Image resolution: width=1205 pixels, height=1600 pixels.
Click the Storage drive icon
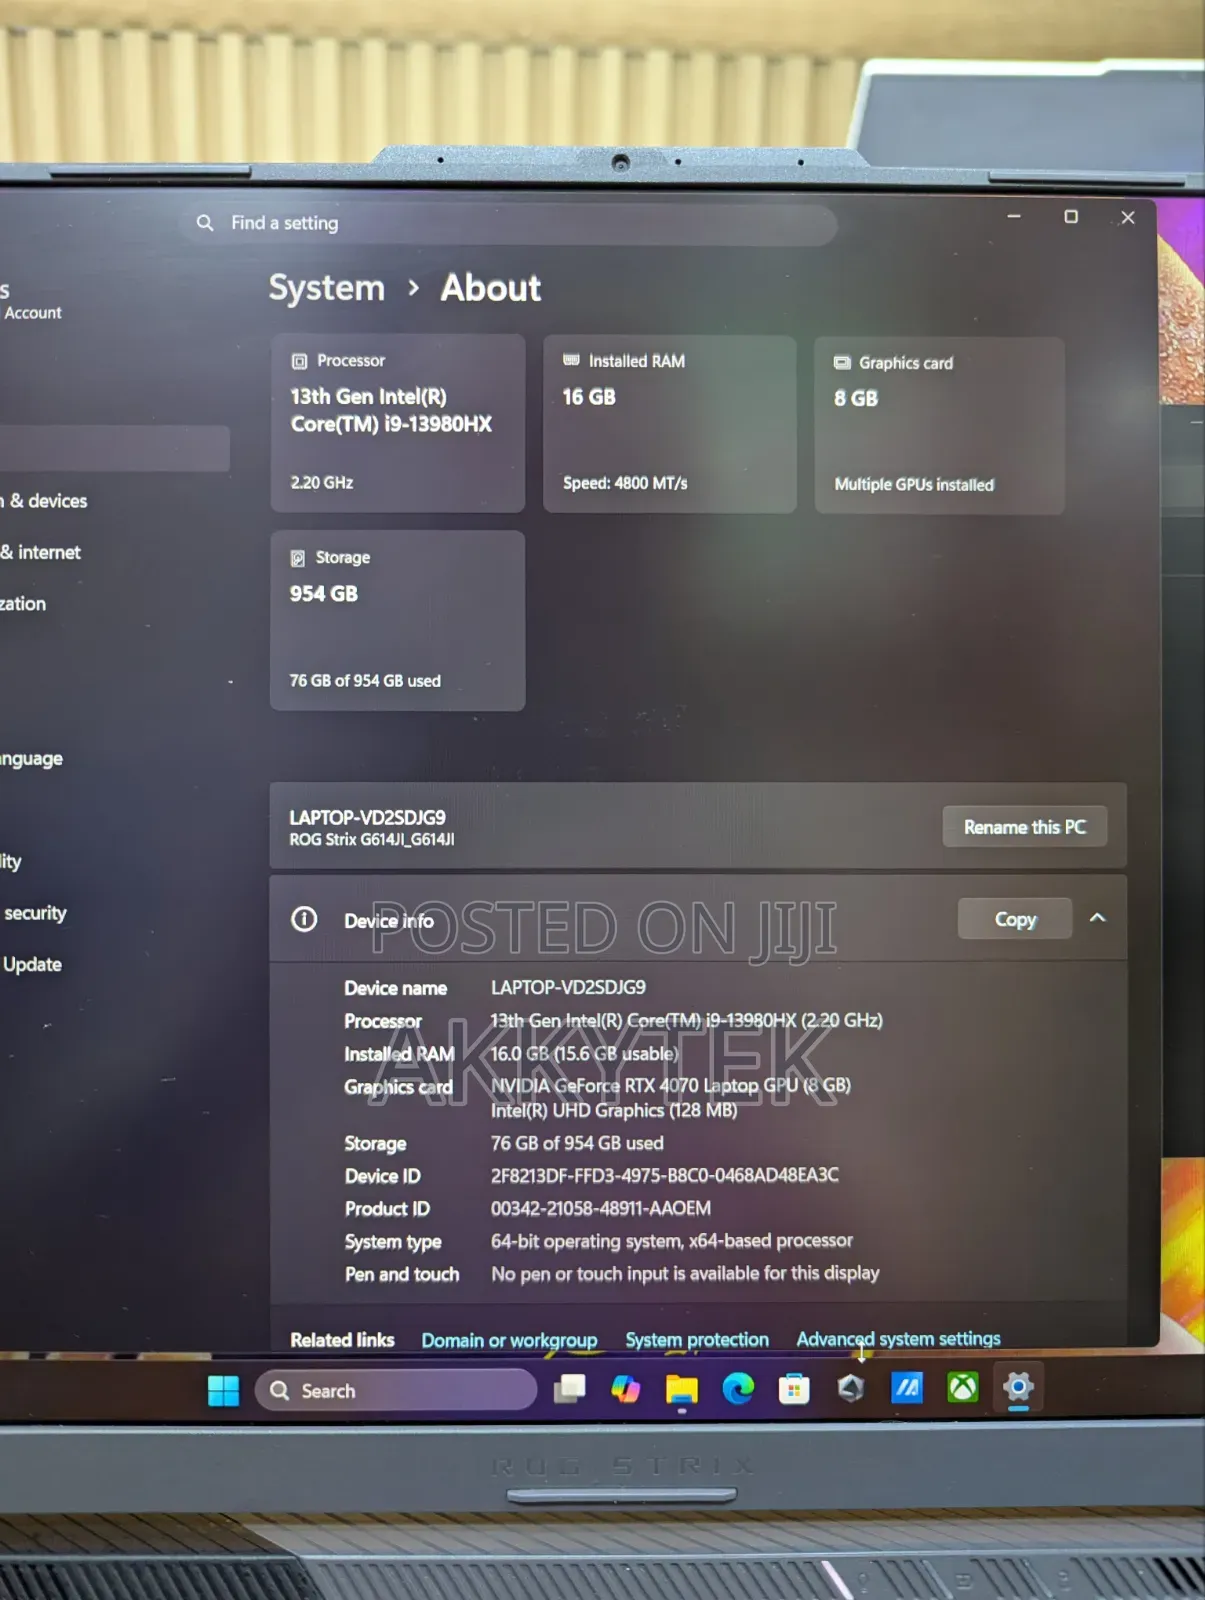pos(298,558)
